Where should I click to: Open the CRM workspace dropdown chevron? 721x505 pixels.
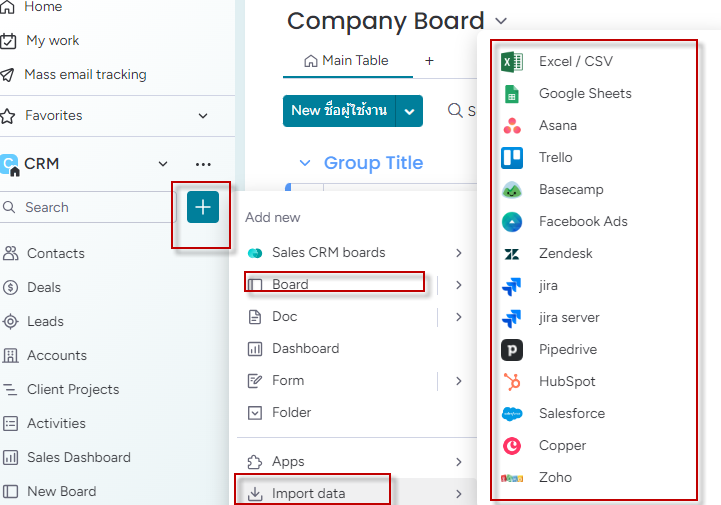tap(163, 164)
